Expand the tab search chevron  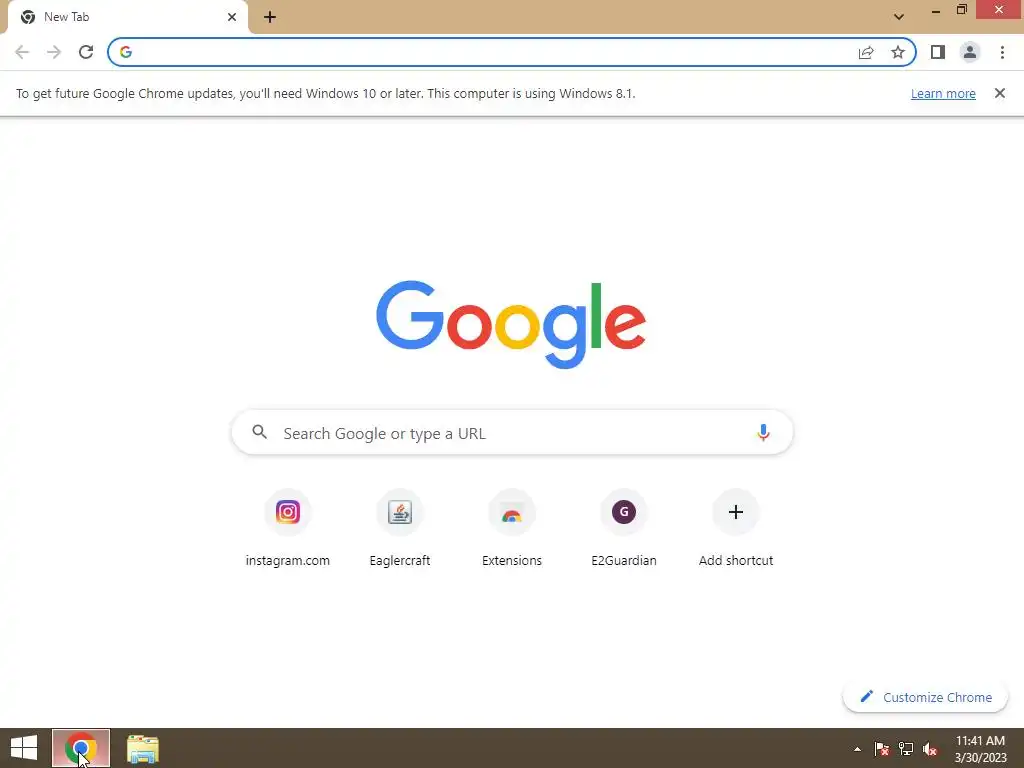pos(899,17)
